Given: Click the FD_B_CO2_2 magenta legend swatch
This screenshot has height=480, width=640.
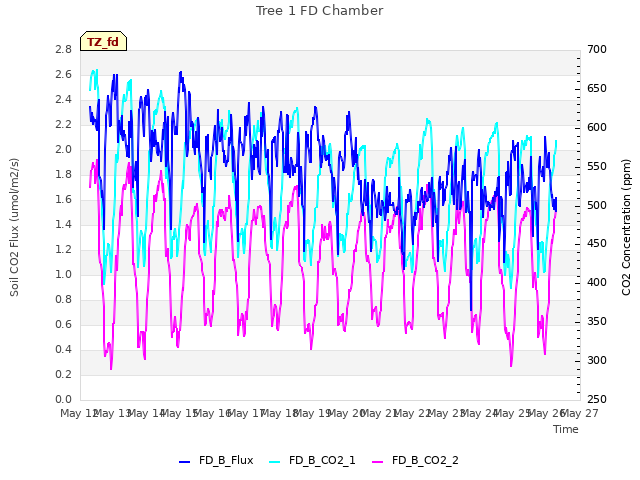Looking at the screenshot, I should tap(378, 462).
